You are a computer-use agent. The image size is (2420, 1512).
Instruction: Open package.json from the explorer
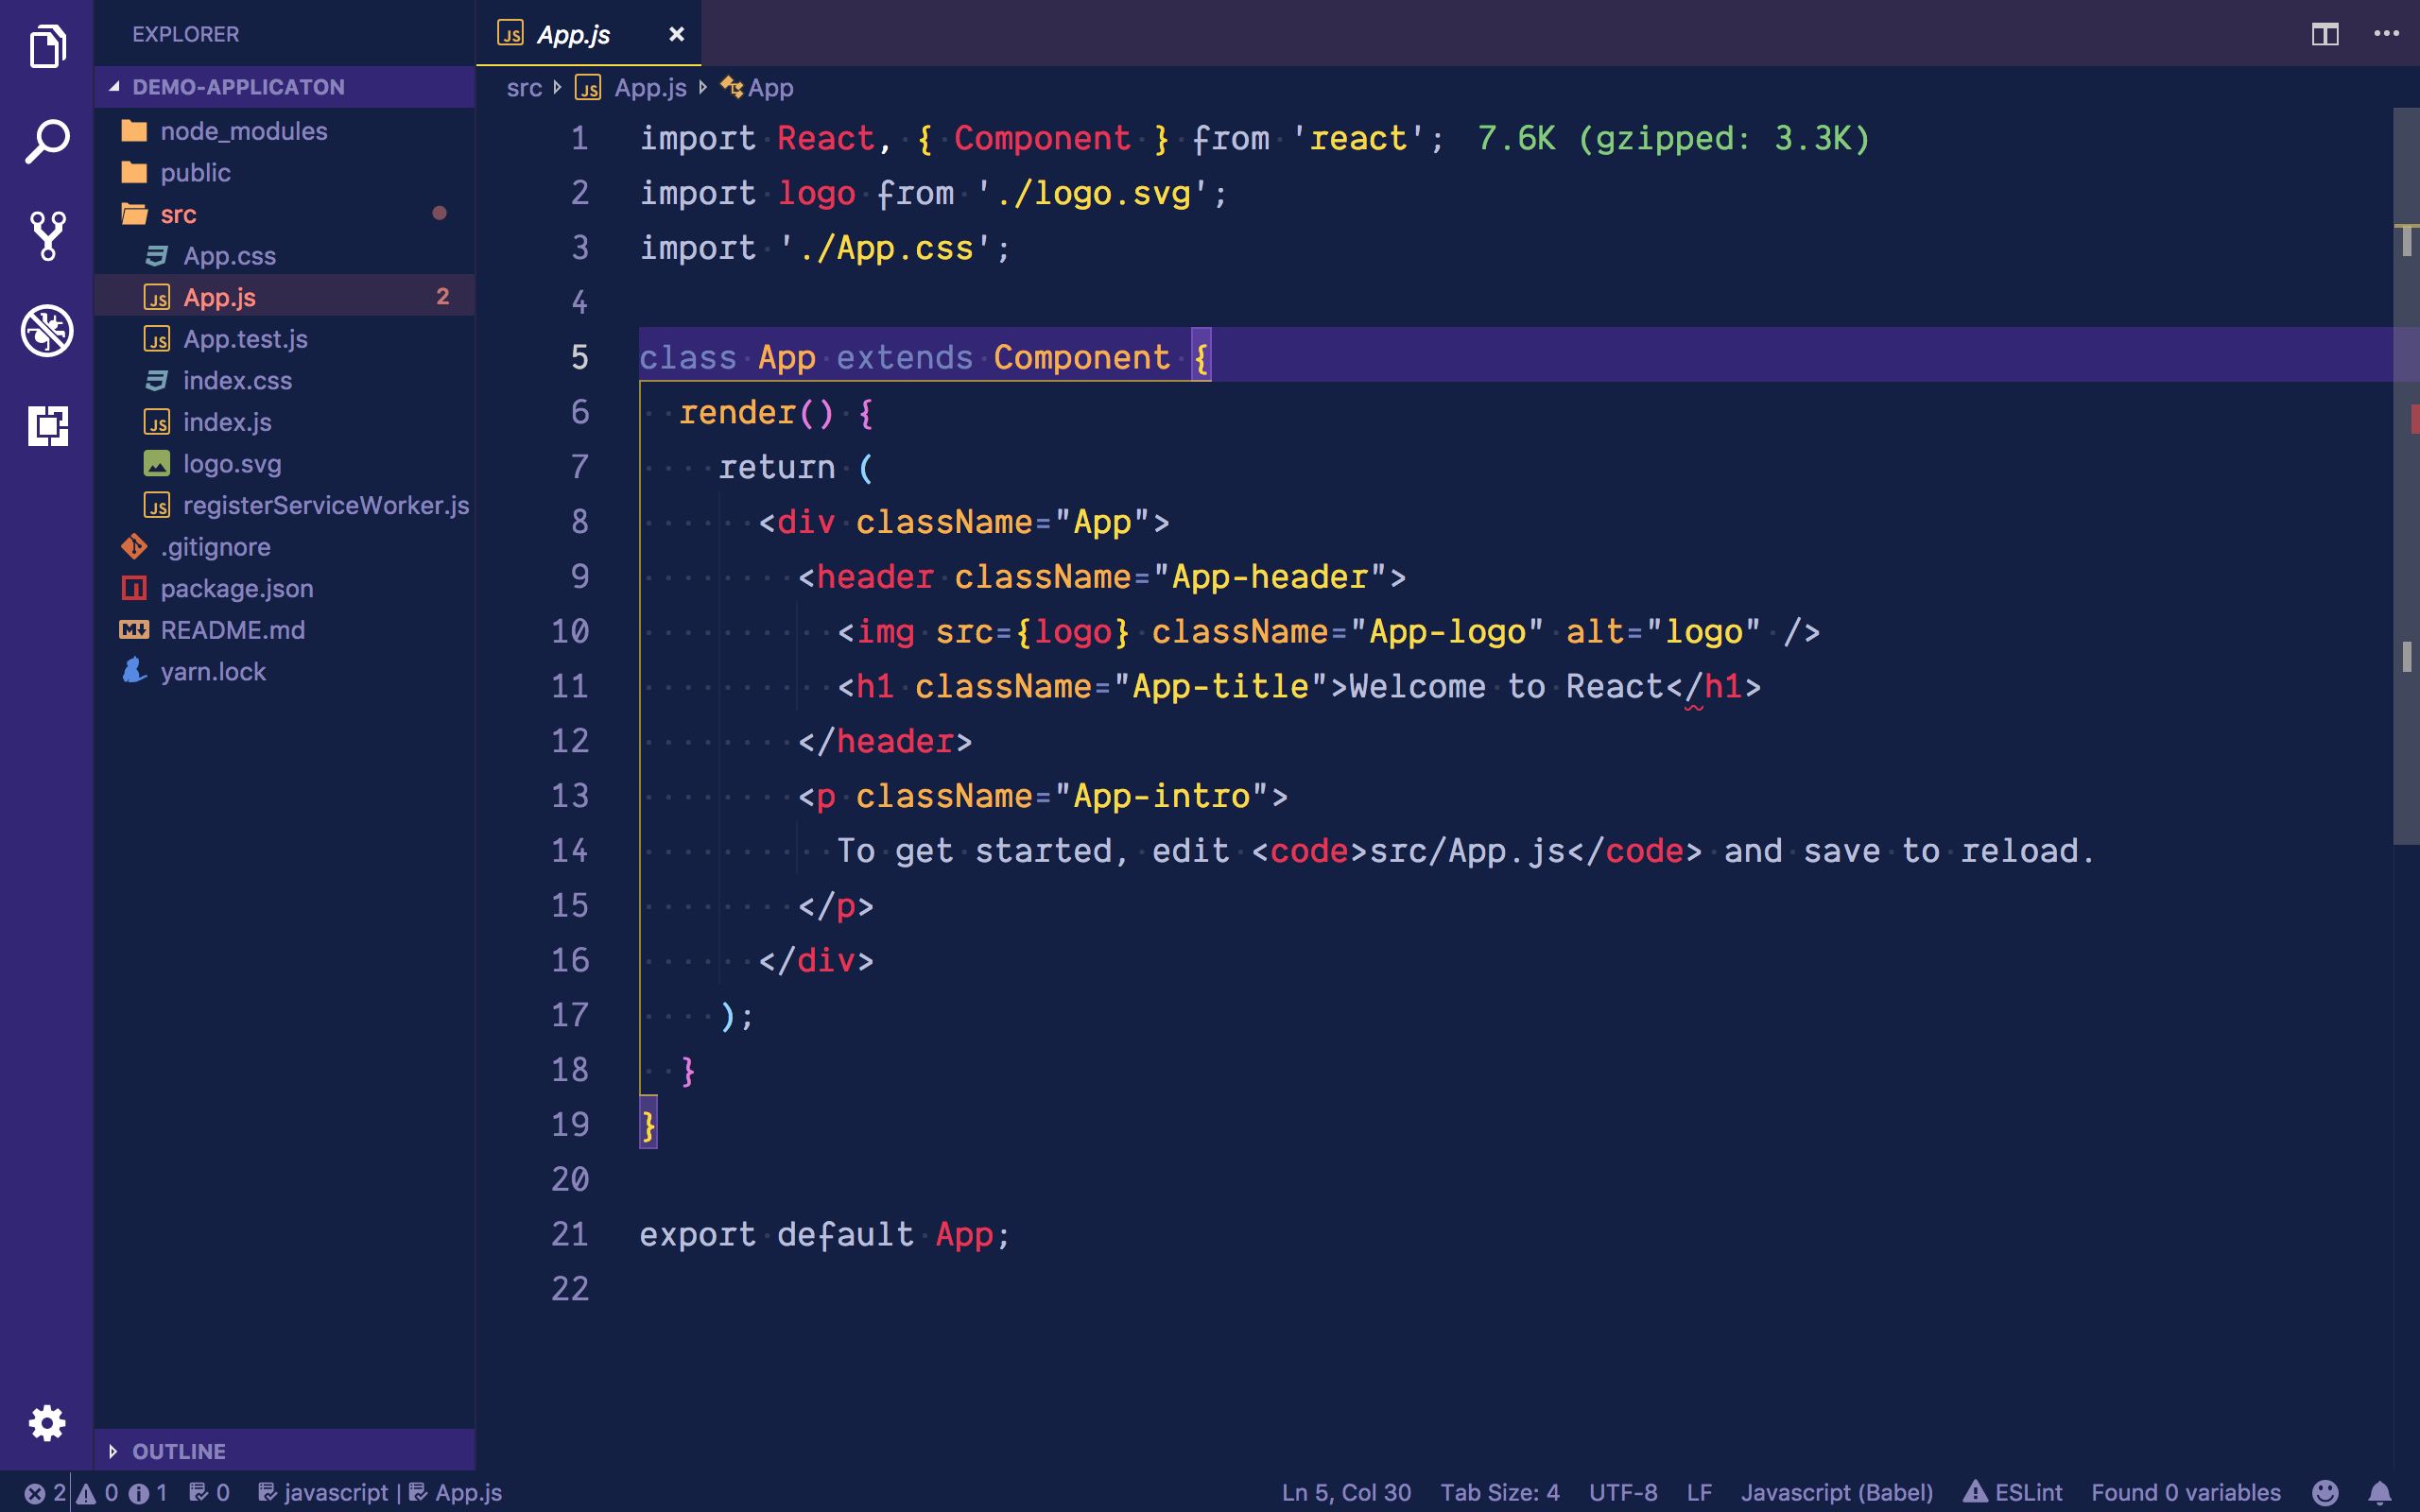coord(237,589)
